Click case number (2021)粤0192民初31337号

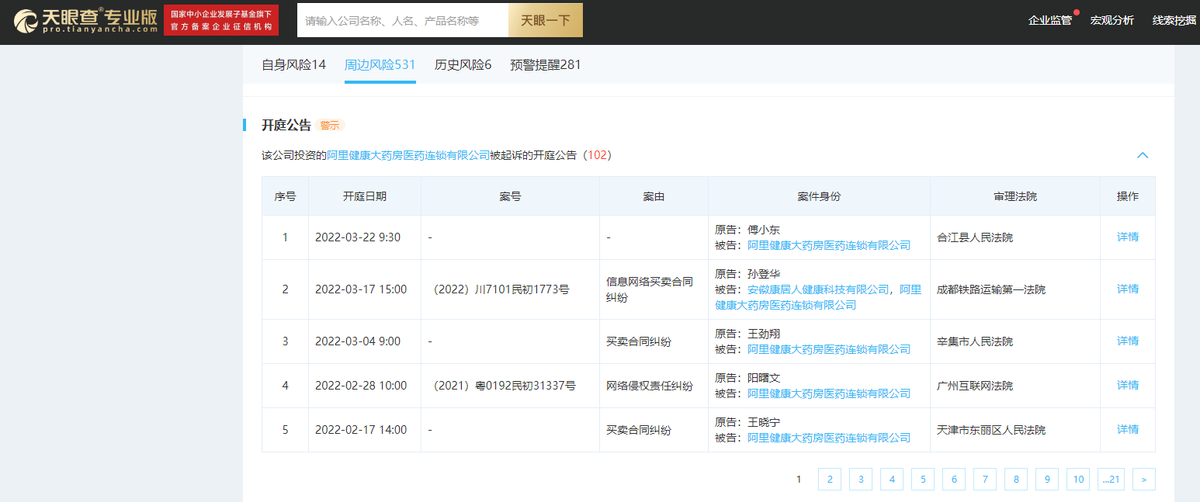503,385
